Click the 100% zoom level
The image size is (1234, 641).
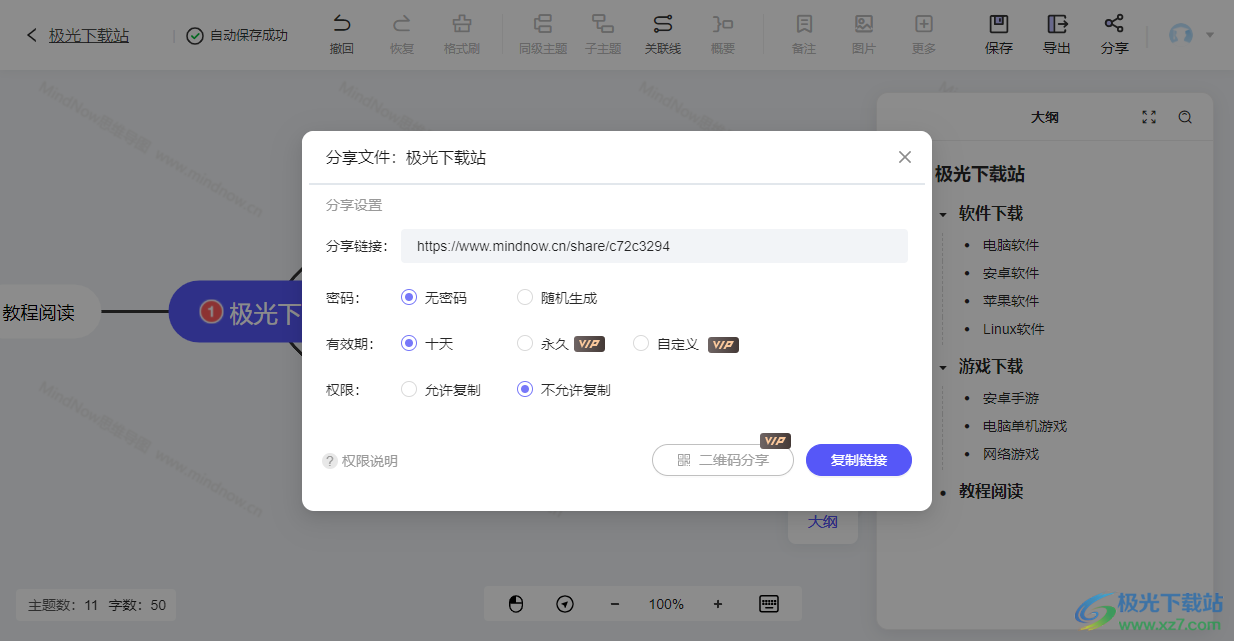point(666,604)
